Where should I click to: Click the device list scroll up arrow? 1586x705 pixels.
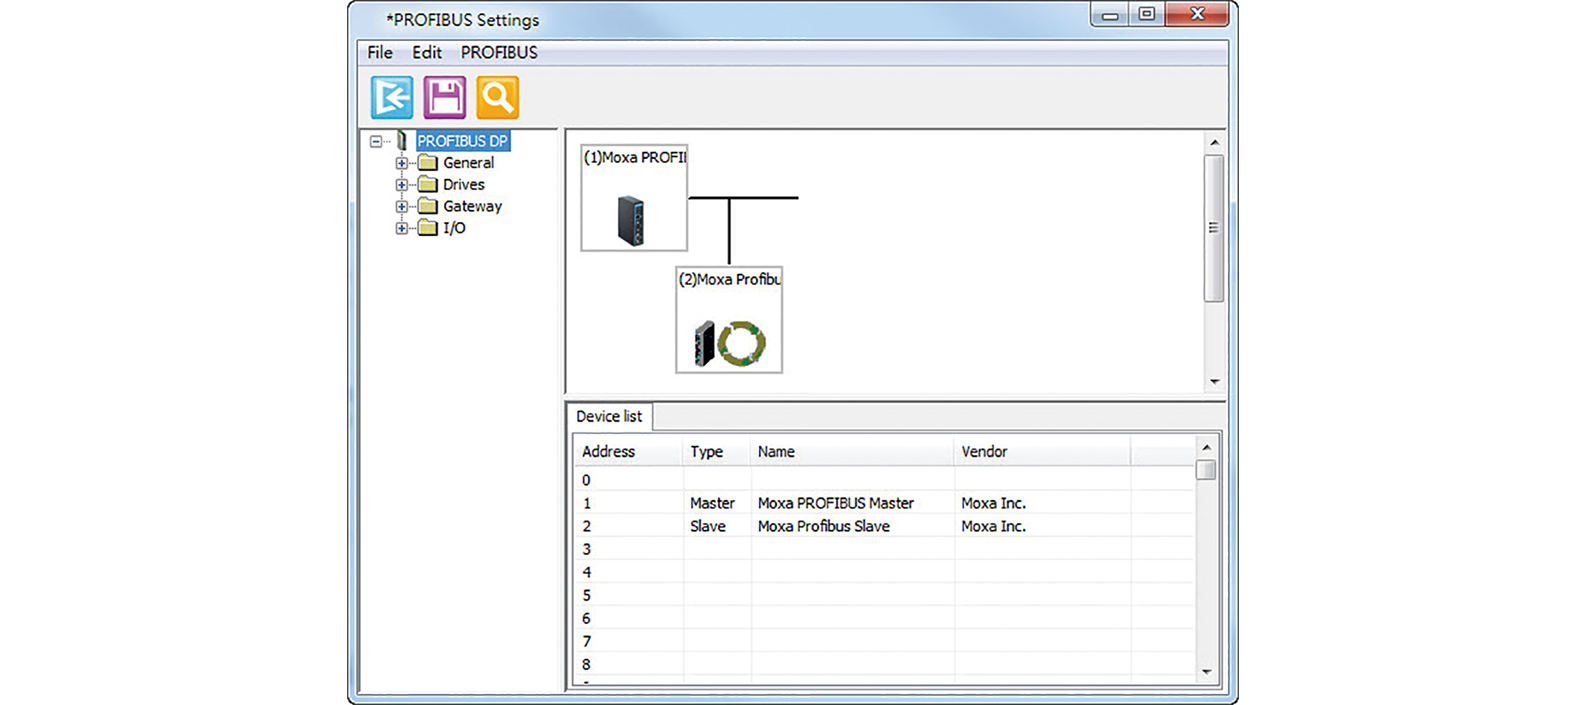1207,448
